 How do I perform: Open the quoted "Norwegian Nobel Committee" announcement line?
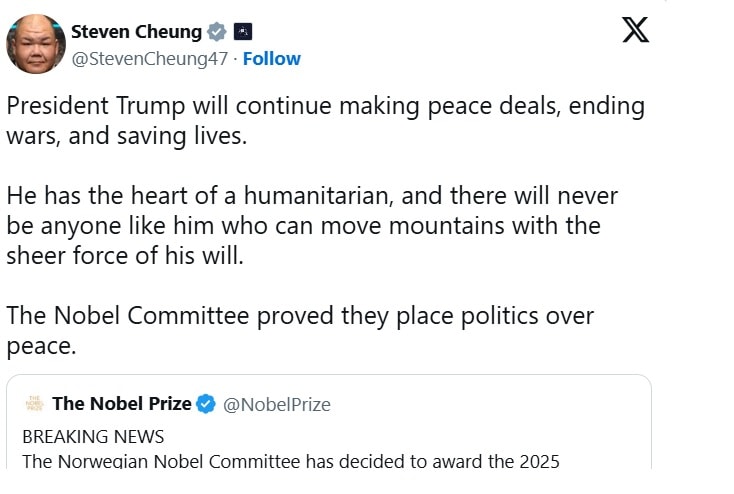290,461
